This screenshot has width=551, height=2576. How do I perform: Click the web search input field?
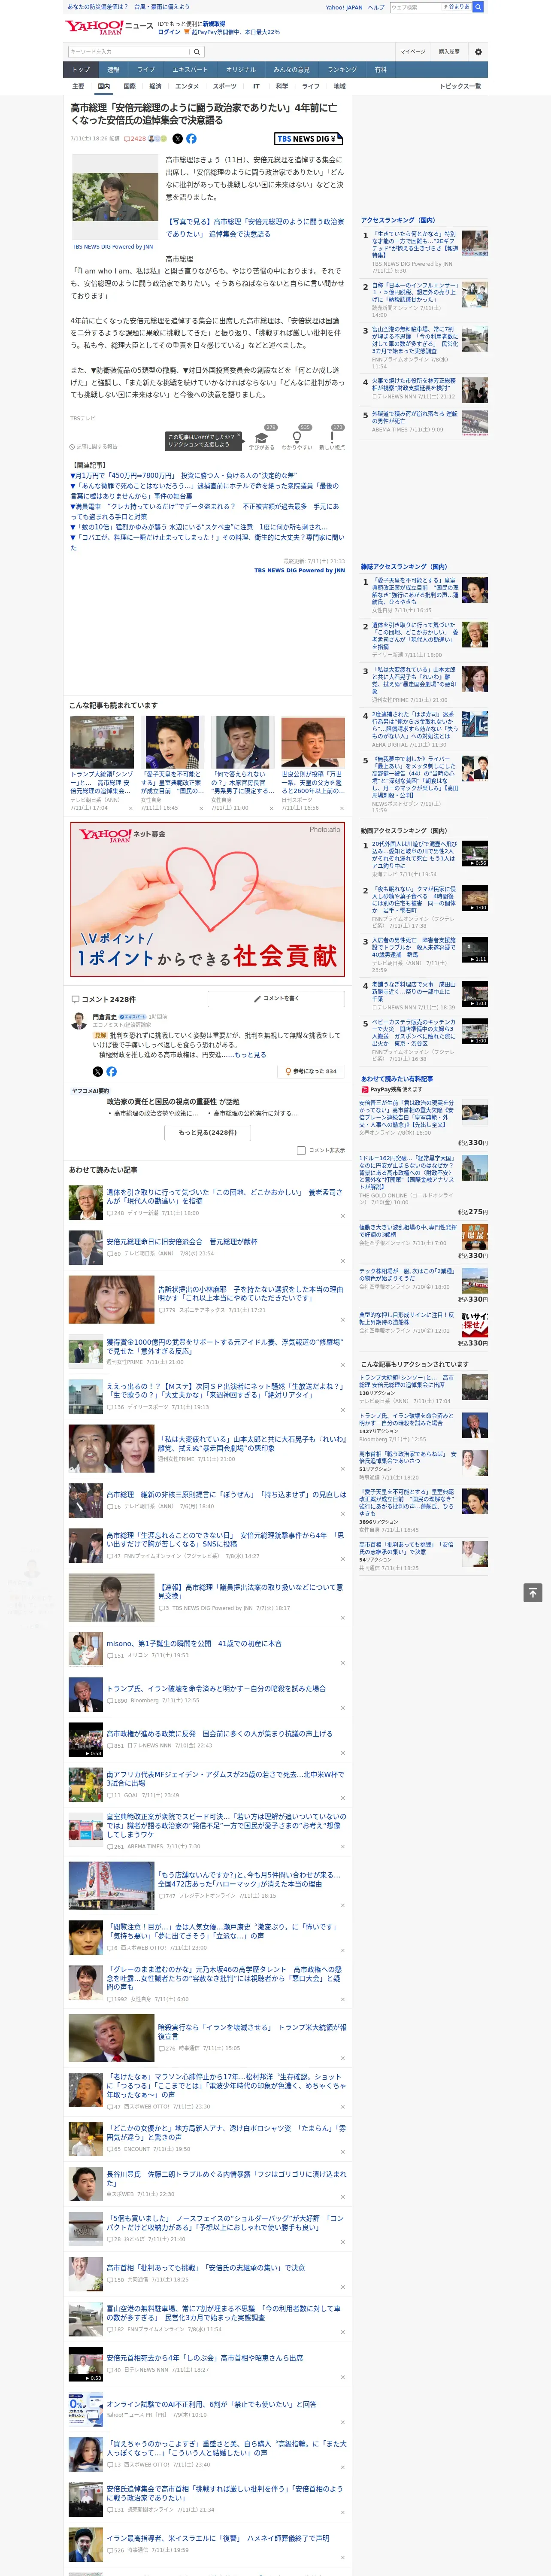click(415, 7)
